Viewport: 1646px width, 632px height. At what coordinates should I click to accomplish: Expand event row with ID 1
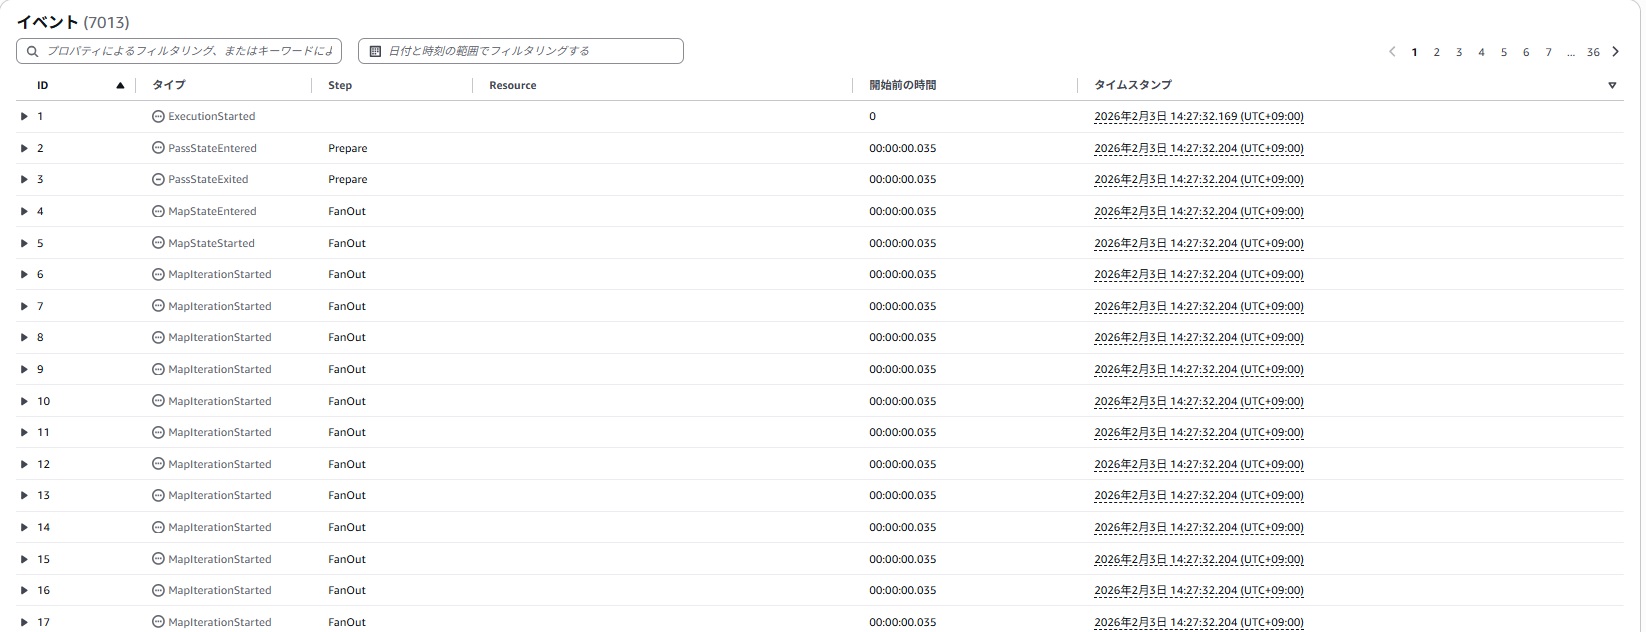[24, 117]
